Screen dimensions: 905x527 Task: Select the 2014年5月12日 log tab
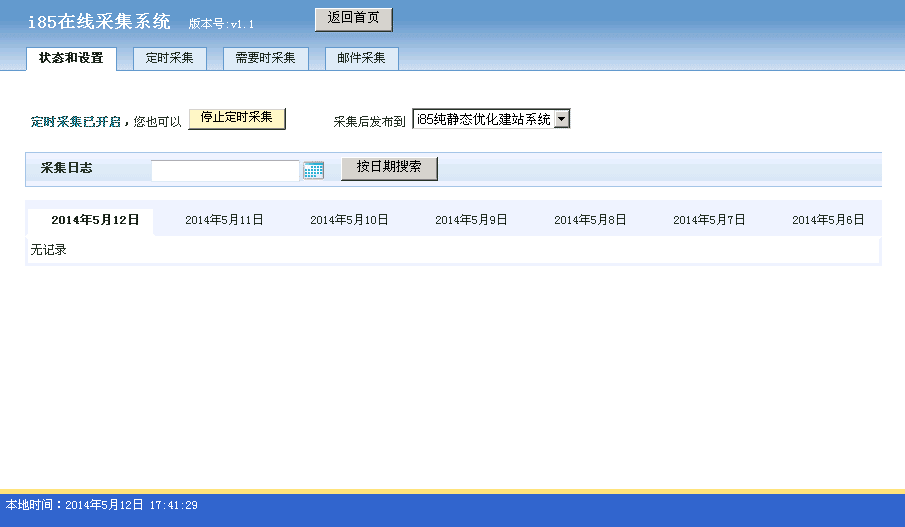pyautogui.click(x=95, y=220)
